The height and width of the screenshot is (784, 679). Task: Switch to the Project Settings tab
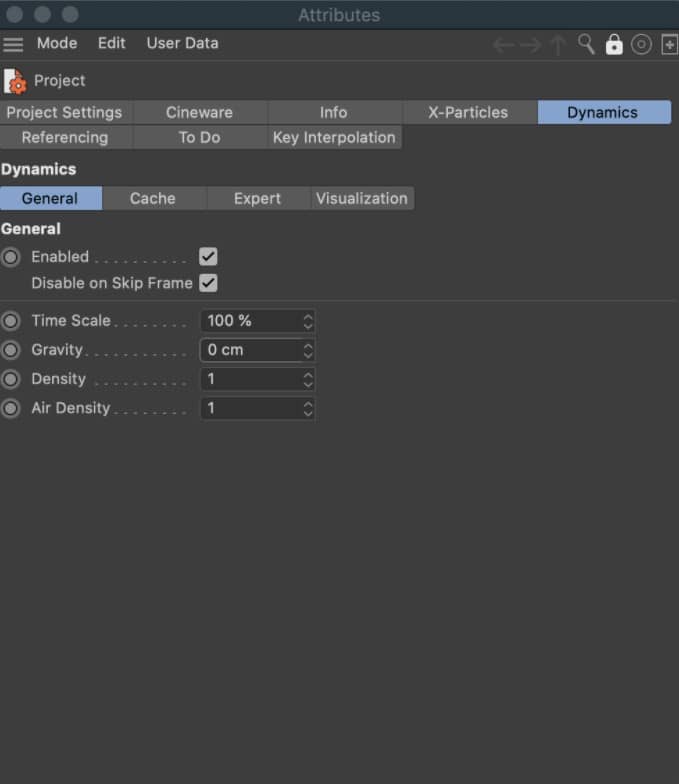[66, 112]
